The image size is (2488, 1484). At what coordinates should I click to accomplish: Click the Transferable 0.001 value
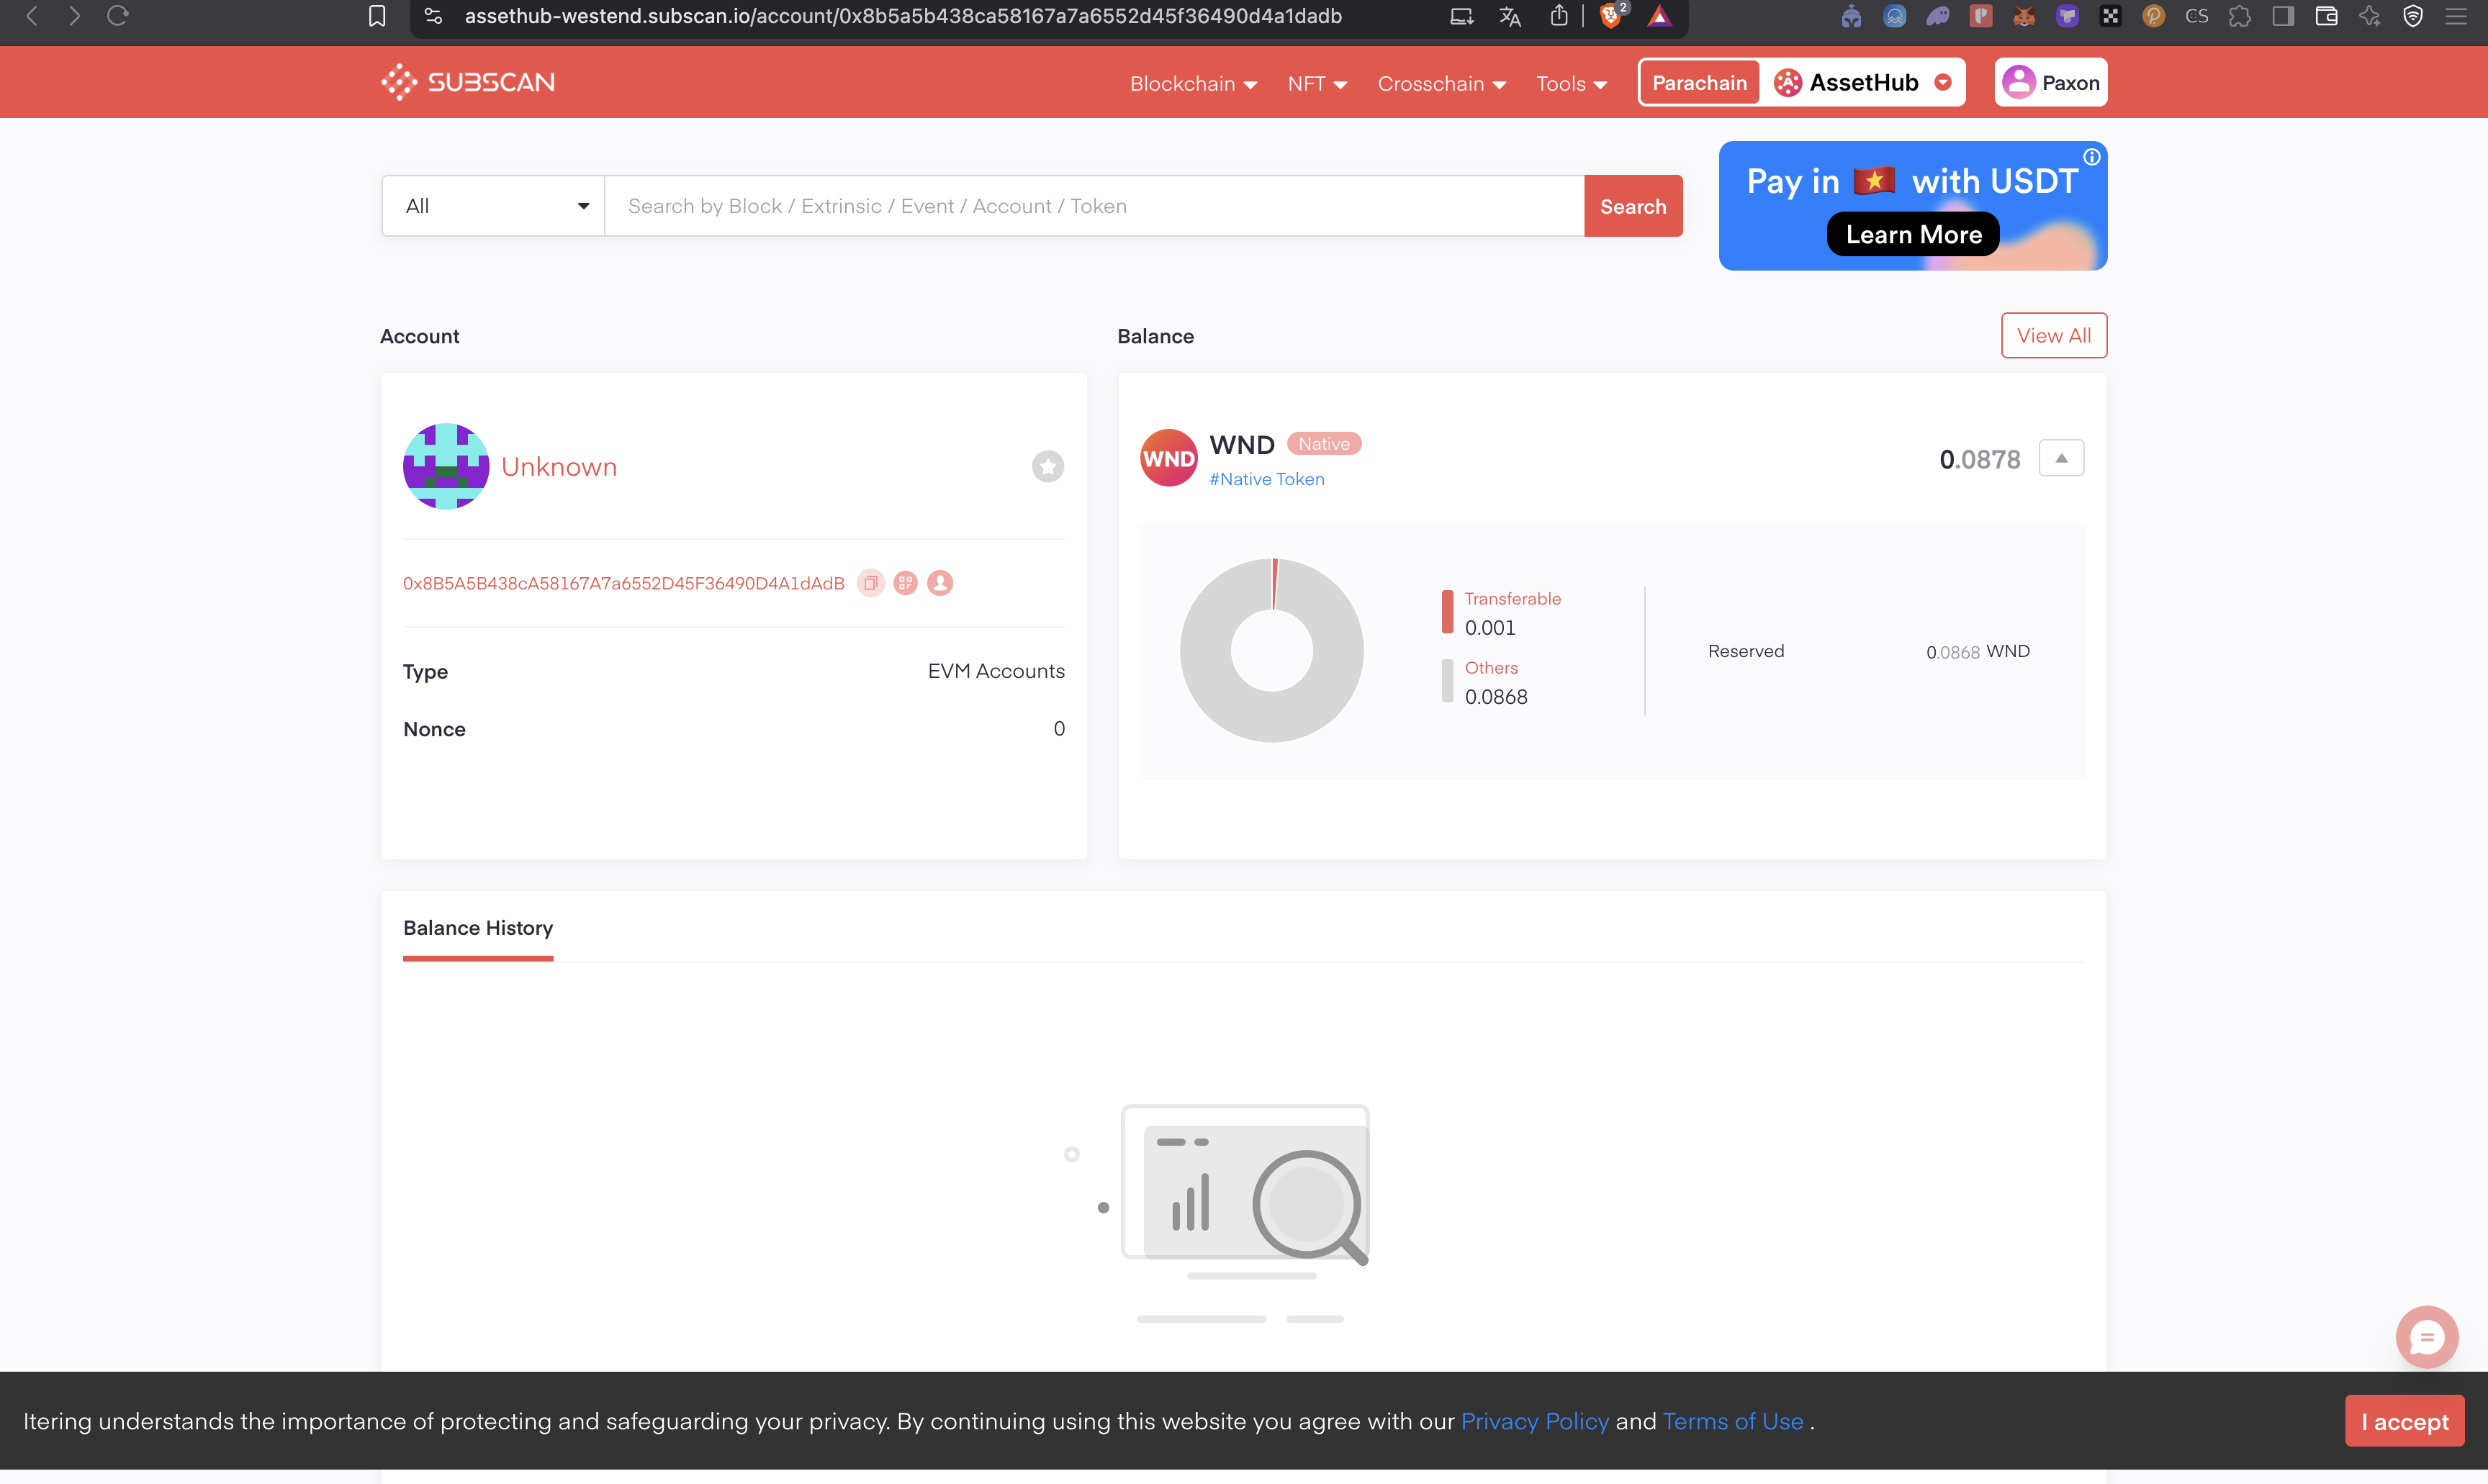(1490, 628)
